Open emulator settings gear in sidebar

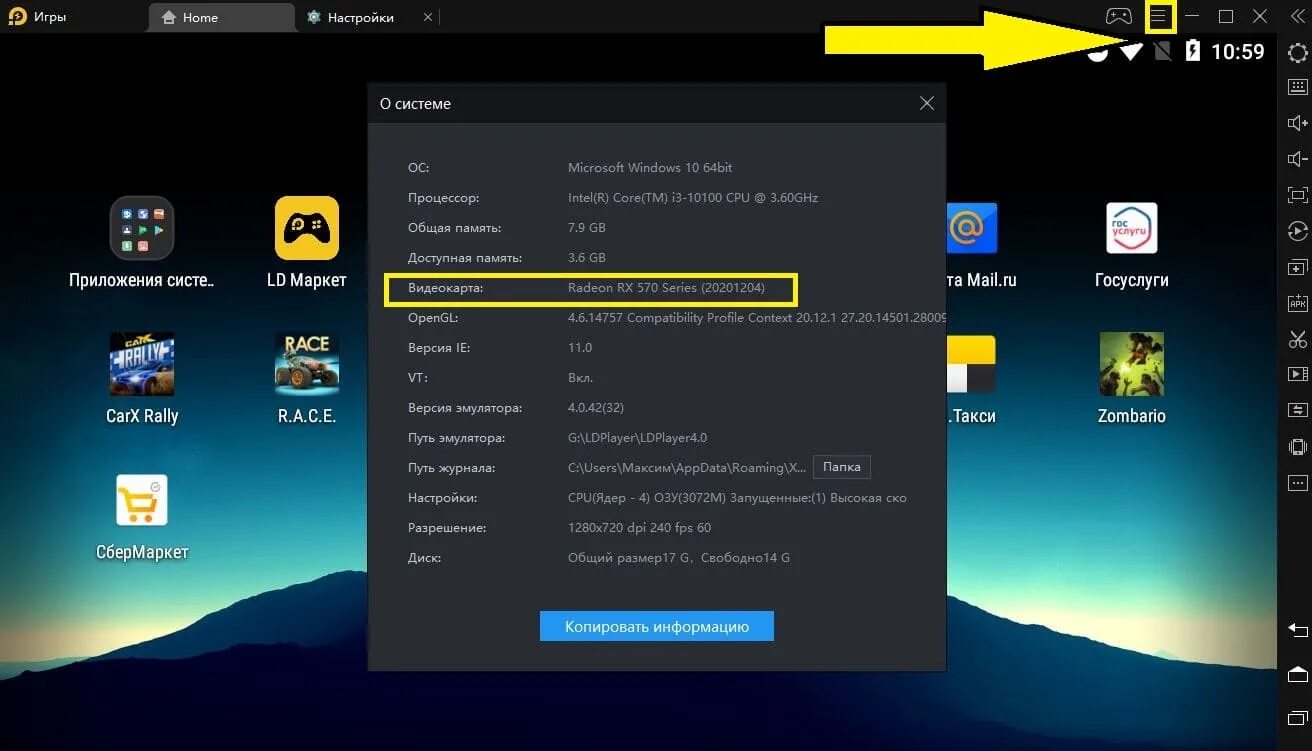click(x=1298, y=52)
